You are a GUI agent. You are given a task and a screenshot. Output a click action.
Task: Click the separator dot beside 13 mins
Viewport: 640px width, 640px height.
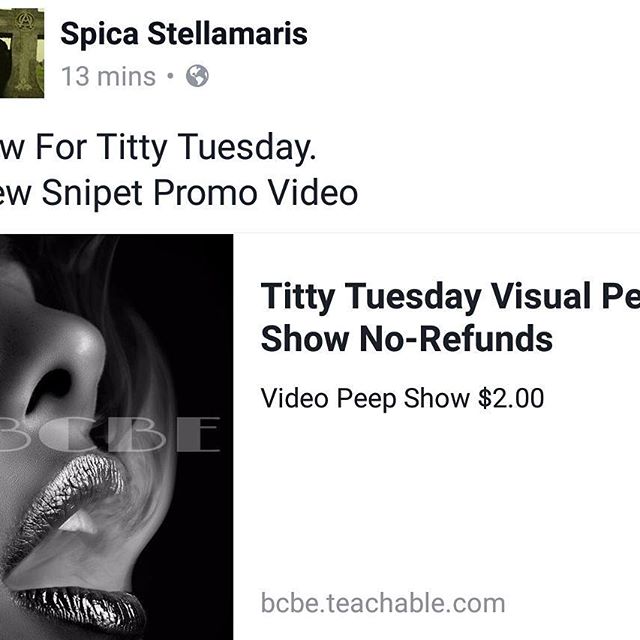point(171,76)
